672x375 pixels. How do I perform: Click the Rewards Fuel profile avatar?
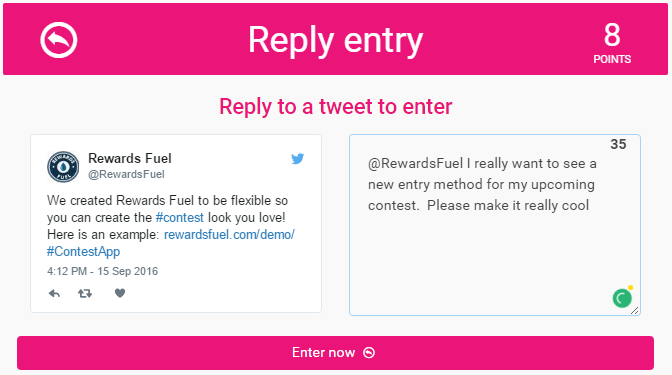(x=63, y=167)
